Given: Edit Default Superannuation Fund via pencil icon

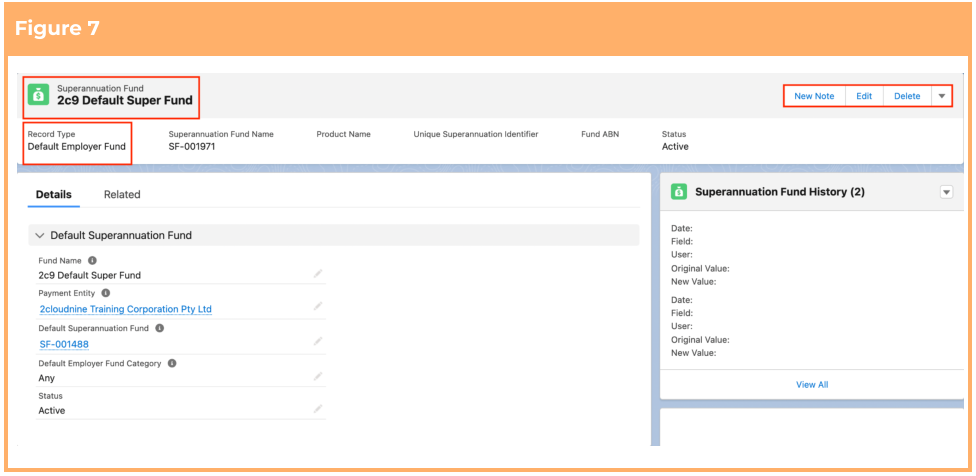Looking at the screenshot, I should (x=318, y=341).
